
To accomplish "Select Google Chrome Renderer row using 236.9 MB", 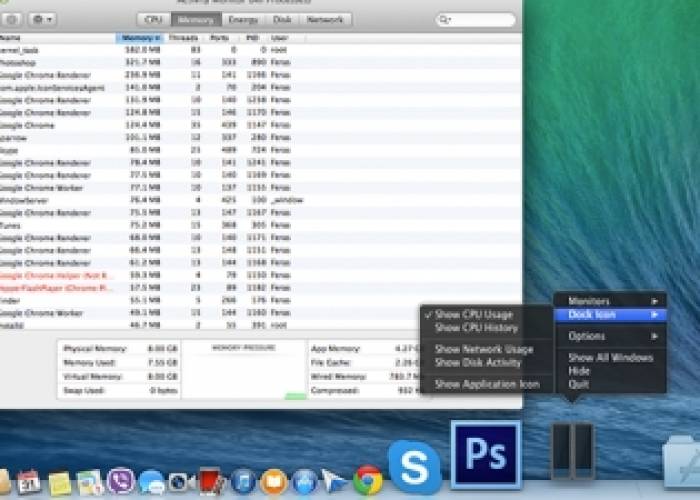I will 261,75.
